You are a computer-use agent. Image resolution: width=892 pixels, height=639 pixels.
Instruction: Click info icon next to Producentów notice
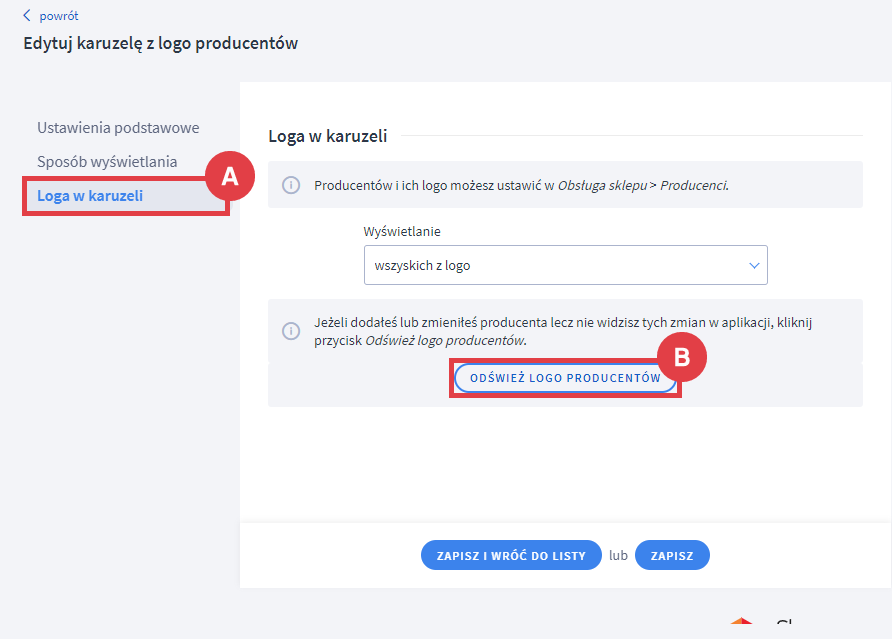pyautogui.click(x=291, y=186)
